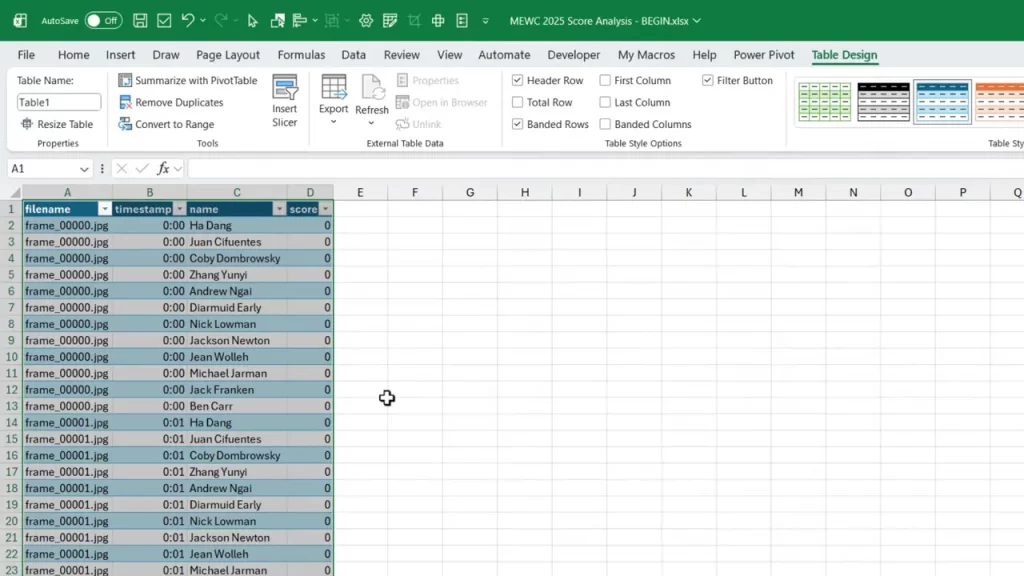This screenshot has height=576, width=1024.
Task: Enable the Total Row checkbox
Action: [517, 103]
